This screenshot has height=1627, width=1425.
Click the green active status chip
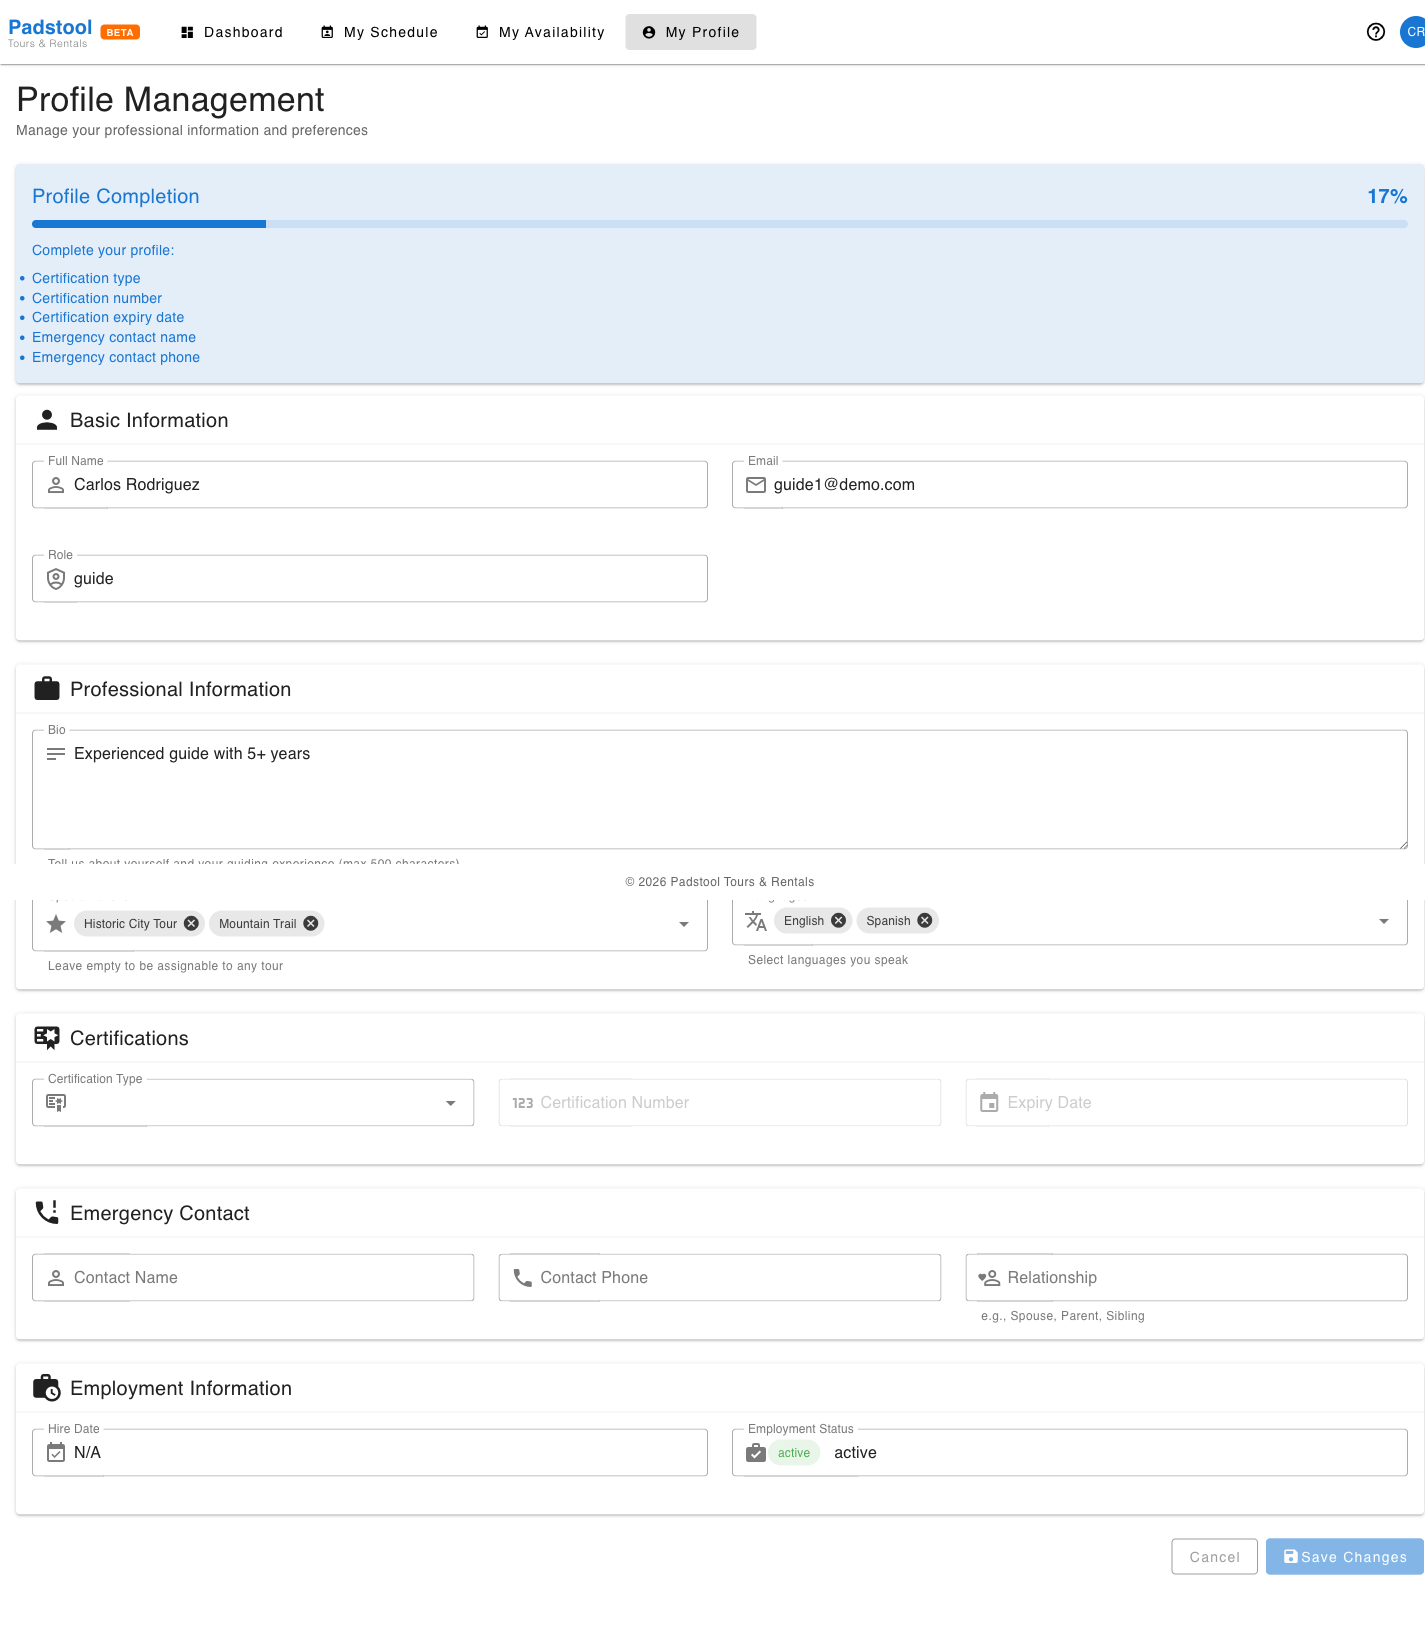(794, 1453)
